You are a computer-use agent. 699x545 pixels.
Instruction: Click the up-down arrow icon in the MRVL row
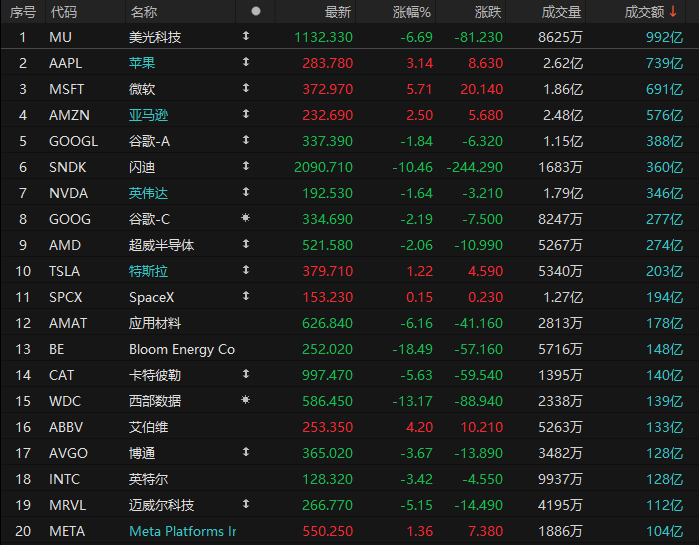point(246,504)
